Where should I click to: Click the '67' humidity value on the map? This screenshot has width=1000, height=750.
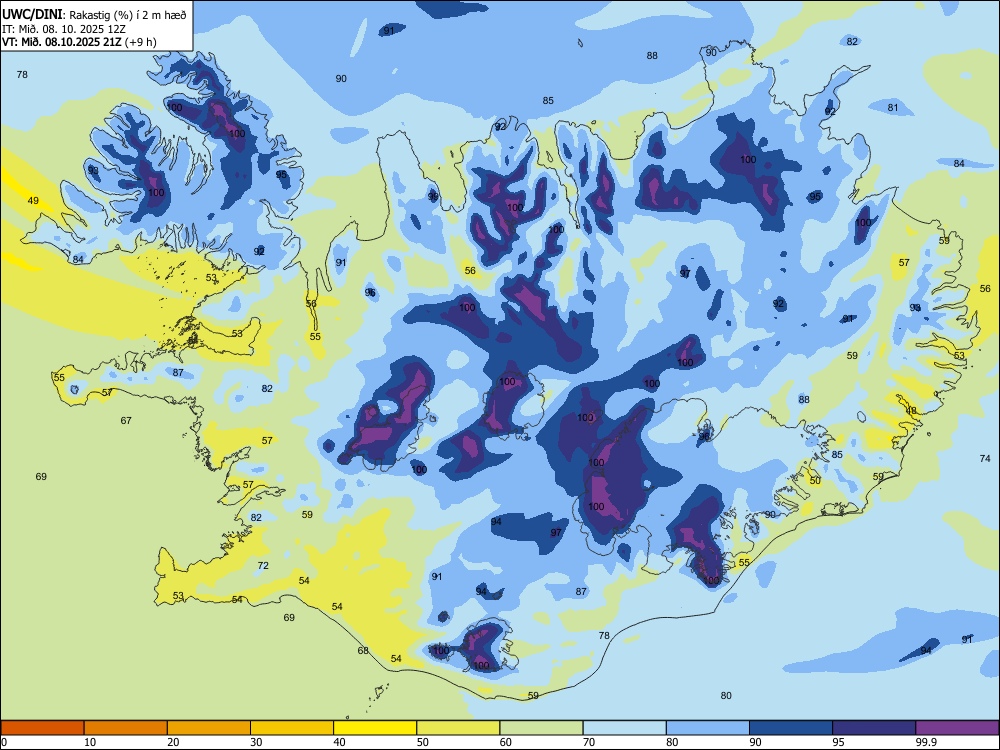click(x=126, y=420)
